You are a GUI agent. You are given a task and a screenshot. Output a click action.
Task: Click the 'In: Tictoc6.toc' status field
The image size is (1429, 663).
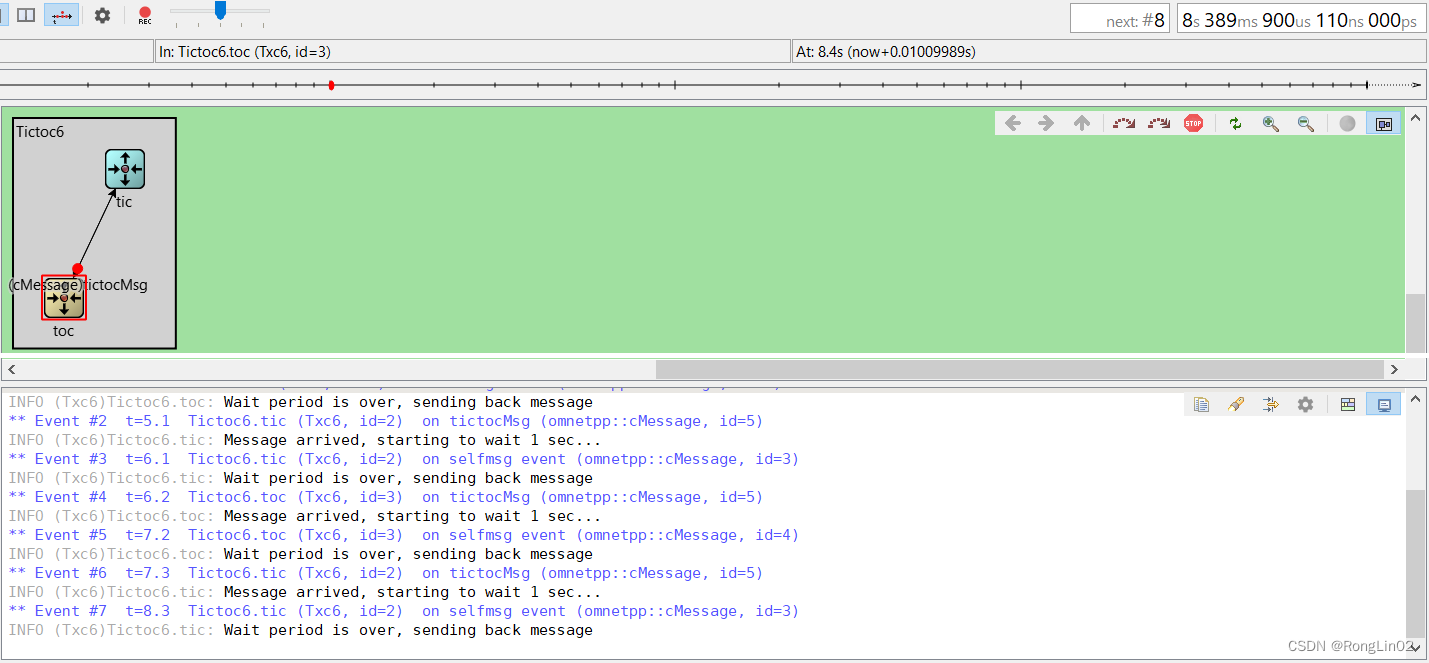pos(472,51)
